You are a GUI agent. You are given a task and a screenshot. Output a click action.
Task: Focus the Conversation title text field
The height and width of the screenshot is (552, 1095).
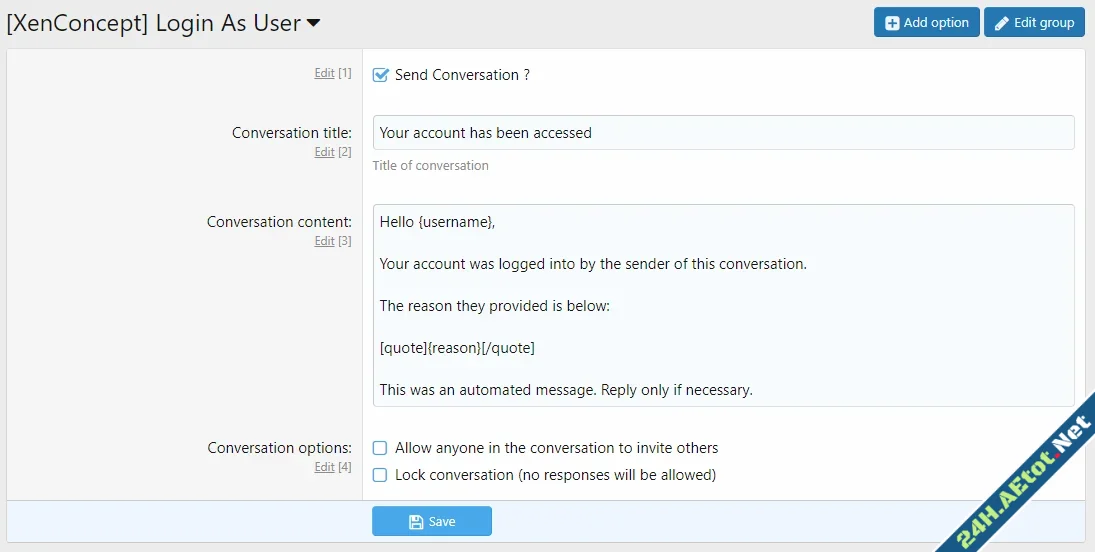(723, 133)
